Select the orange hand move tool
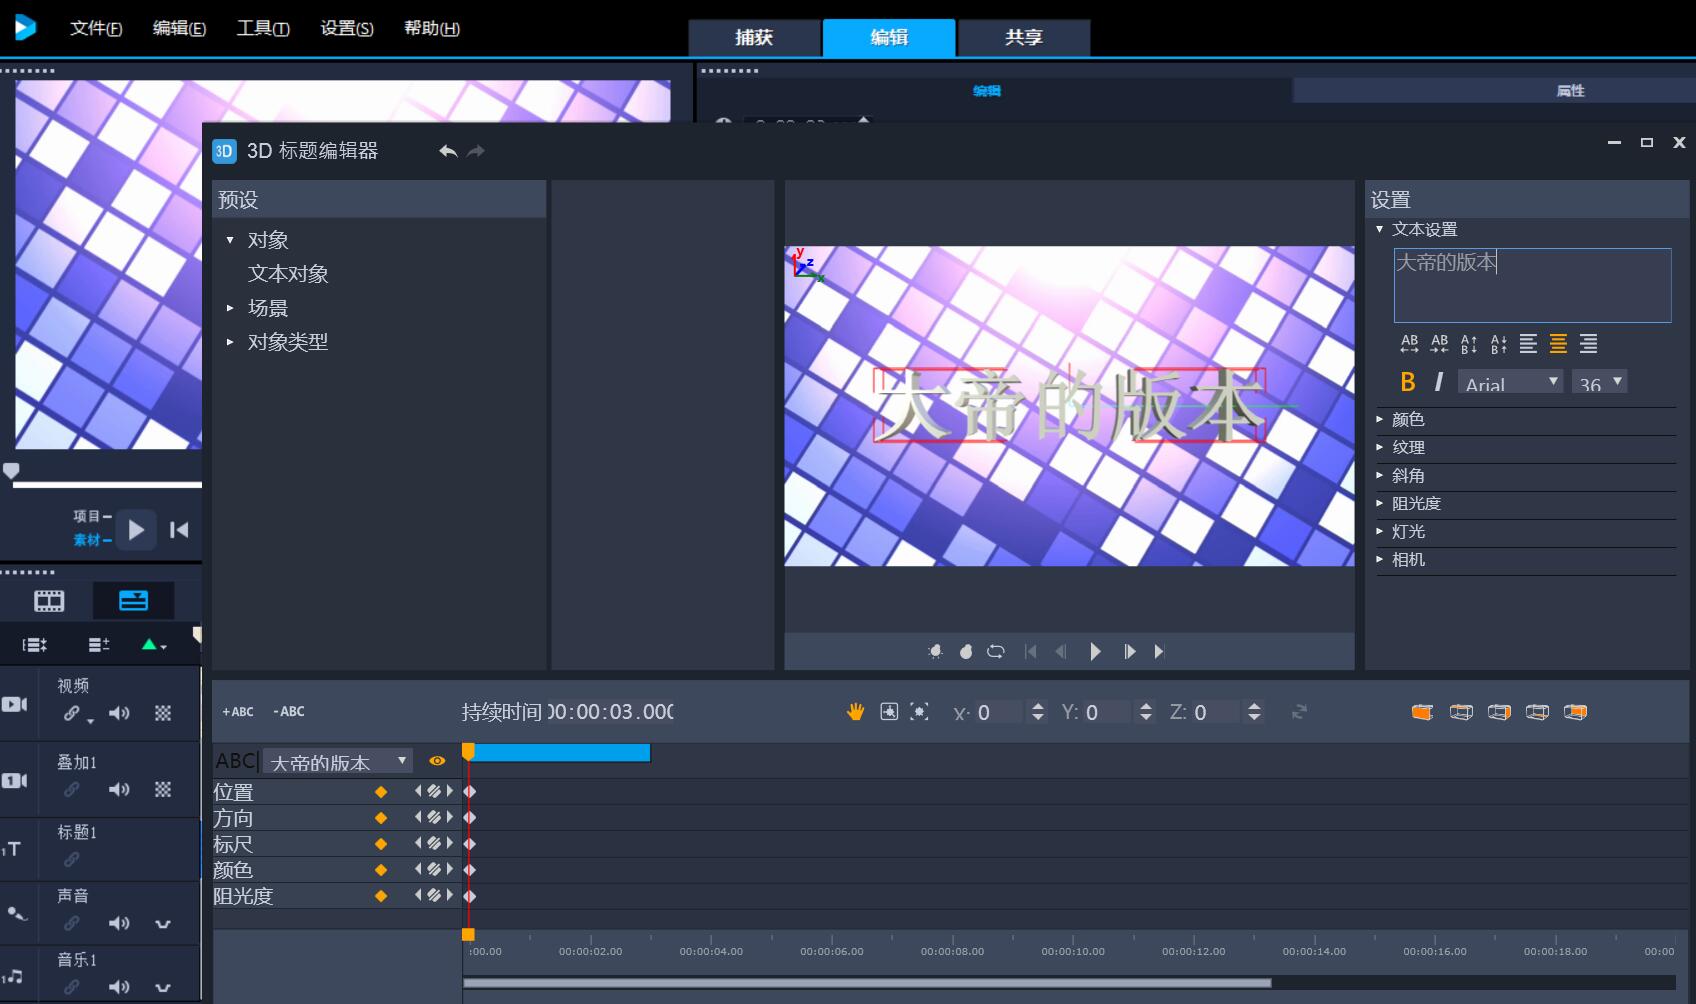The height and width of the screenshot is (1004, 1696). tap(855, 712)
